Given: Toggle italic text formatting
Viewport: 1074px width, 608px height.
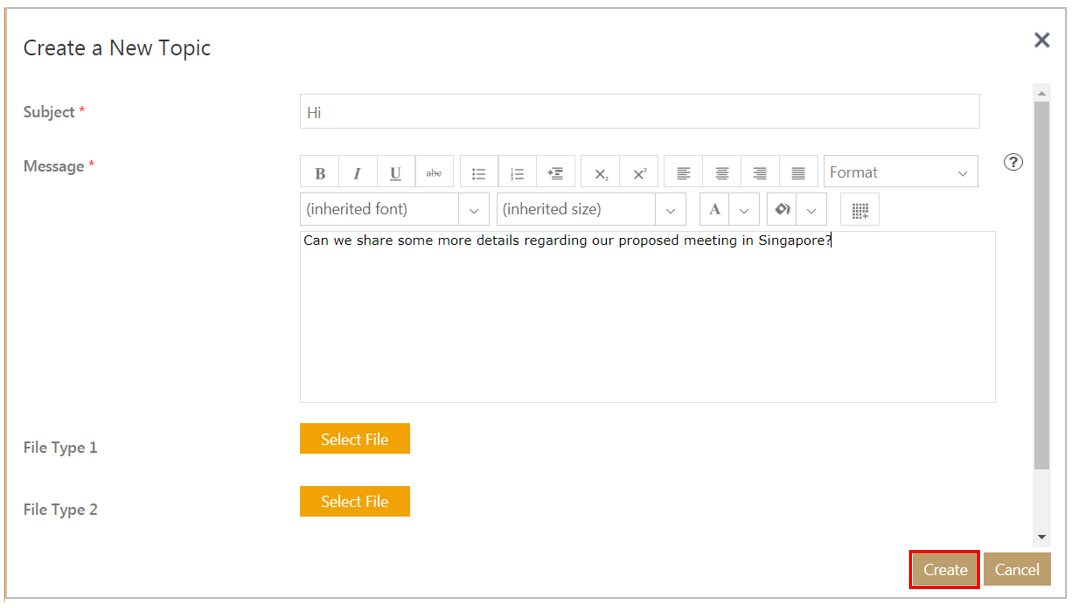Looking at the screenshot, I should click(x=357, y=173).
